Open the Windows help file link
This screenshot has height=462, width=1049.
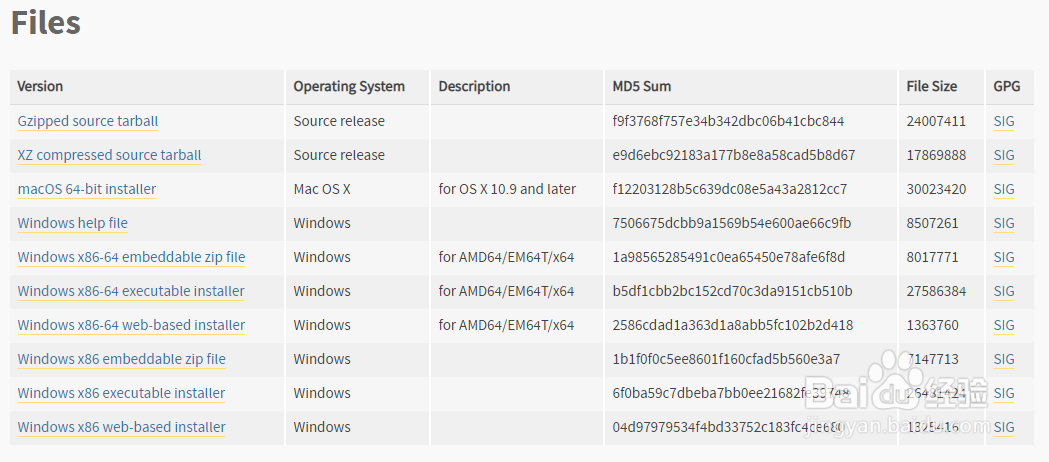tap(73, 223)
